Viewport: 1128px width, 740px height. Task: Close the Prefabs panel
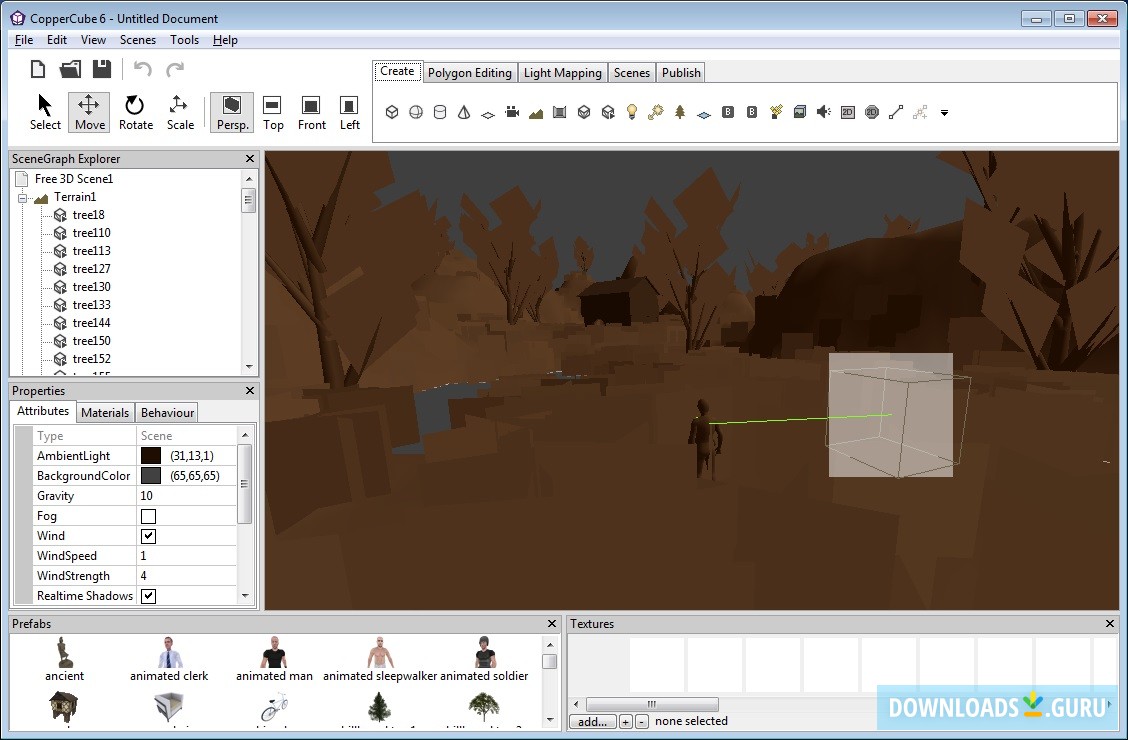552,623
